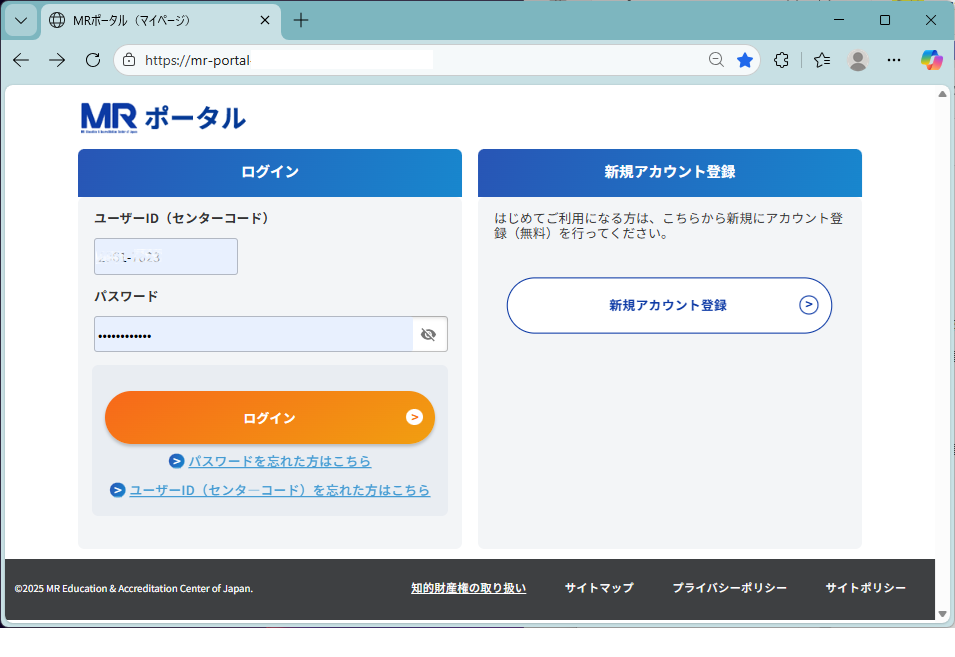Open the browser Extensions icon
Image resolution: width=955 pixels, height=657 pixels.
pyautogui.click(x=781, y=60)
